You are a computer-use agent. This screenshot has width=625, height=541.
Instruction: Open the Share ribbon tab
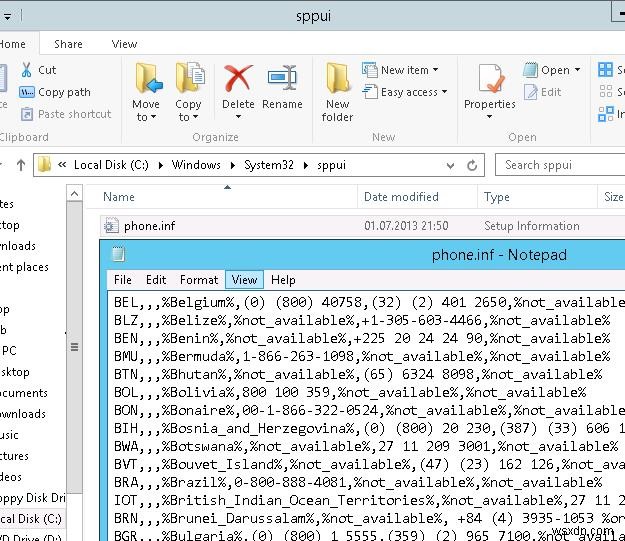pyautogui.click(x=68, y=44)
